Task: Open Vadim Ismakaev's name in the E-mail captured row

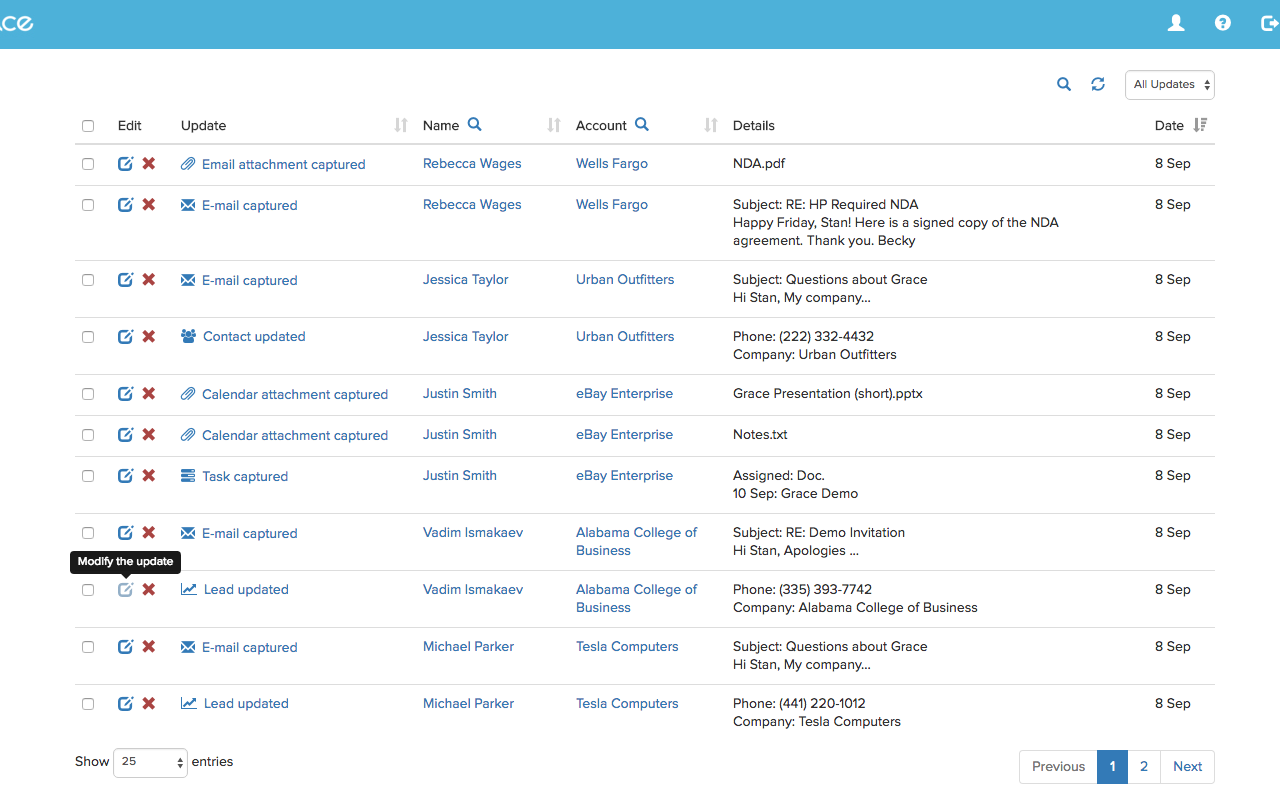Action: pos(473,532)
